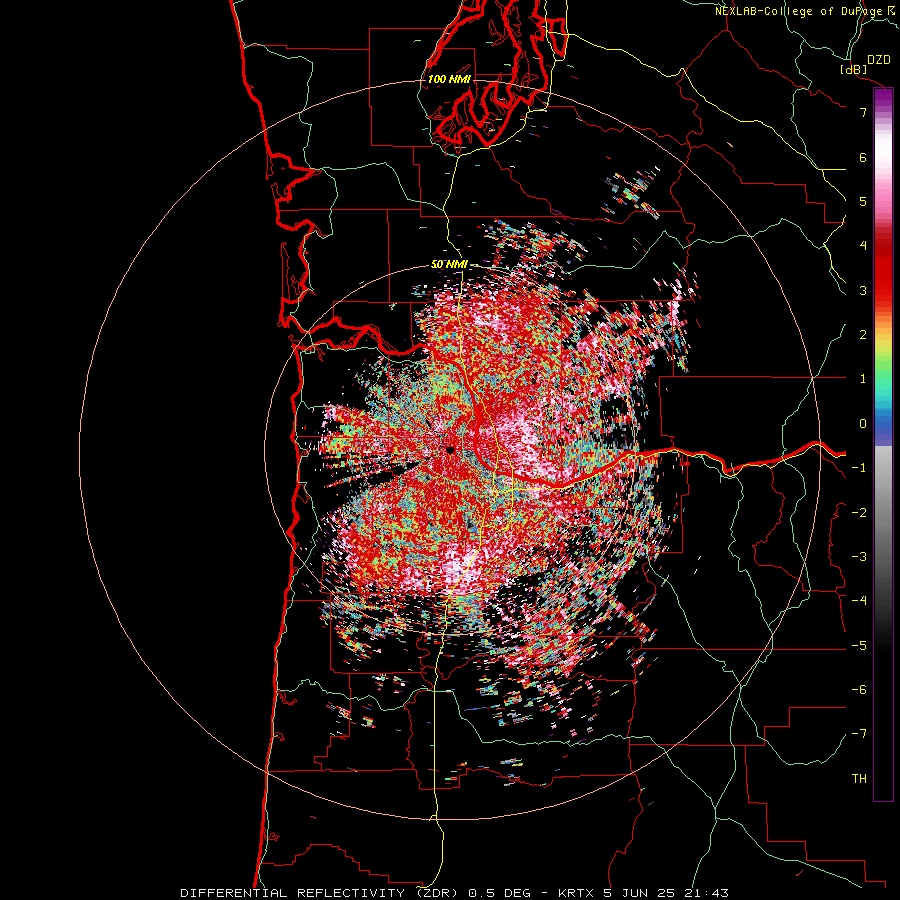The width and height of the screenshot is (900, 900).
Task: Click the 50 NMI range ring label
Action: click(449, 265)
